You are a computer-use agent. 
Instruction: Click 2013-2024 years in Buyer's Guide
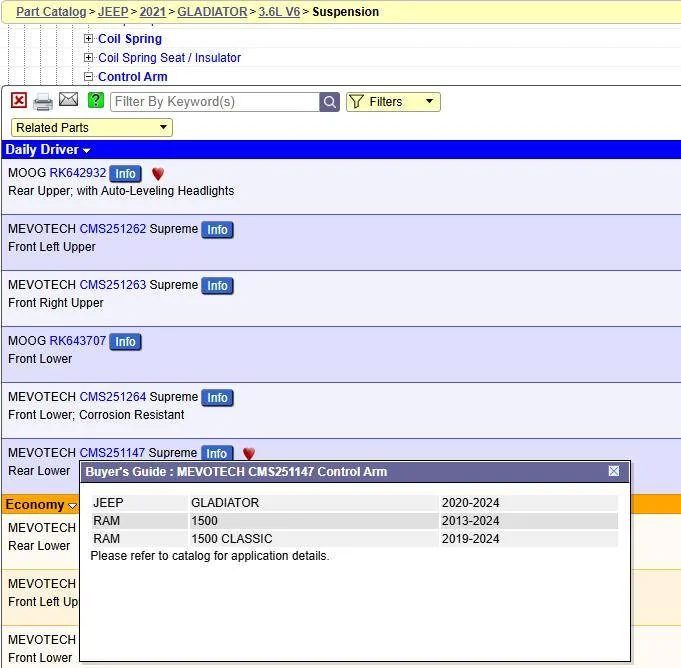(x=528, y=521)
